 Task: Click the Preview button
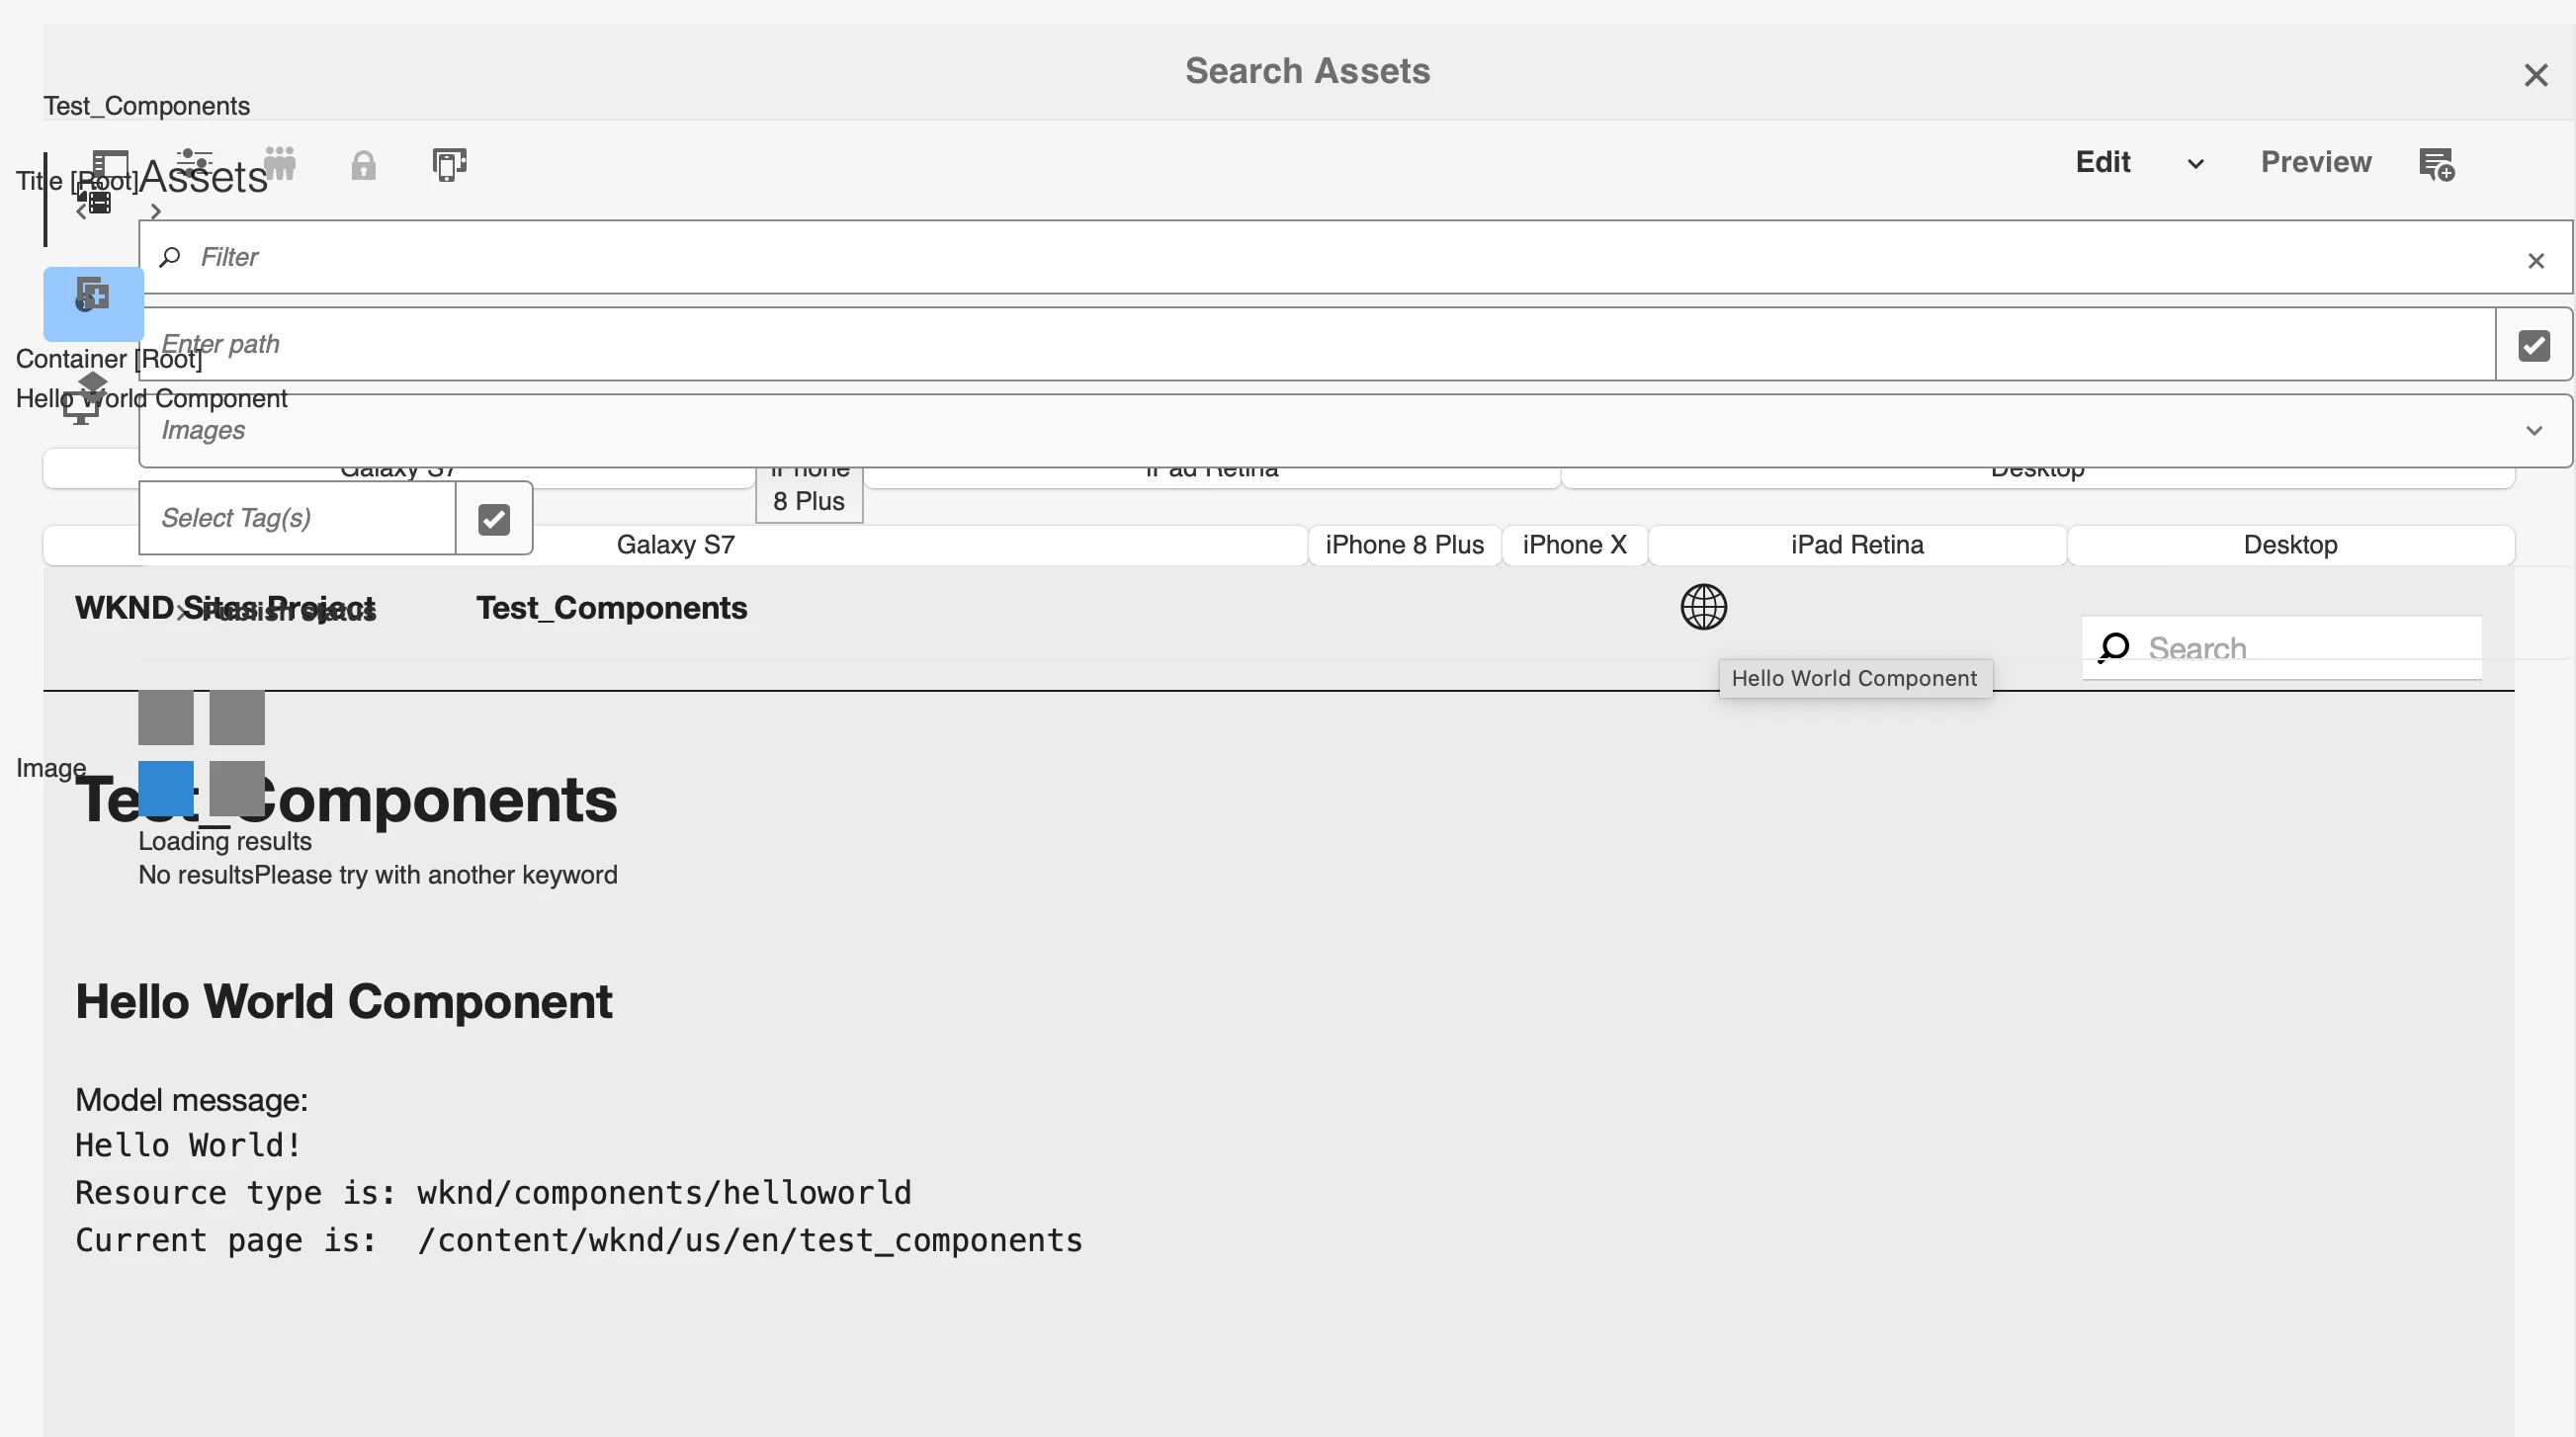tap(2315, 162)
